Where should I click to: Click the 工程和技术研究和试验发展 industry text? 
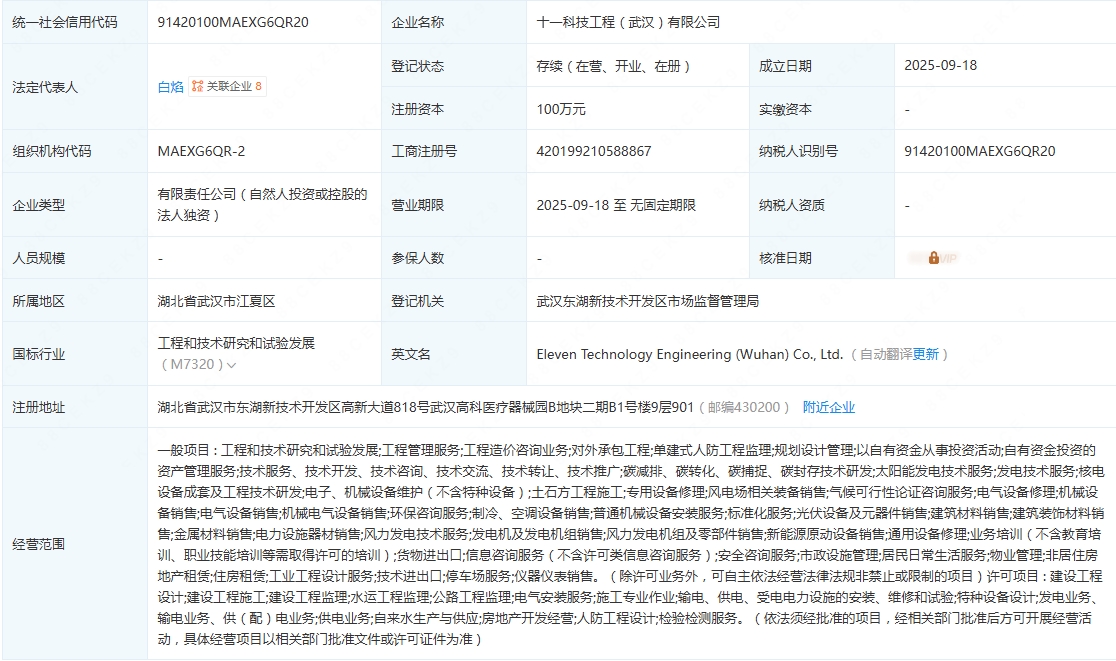tap(236, 343)
